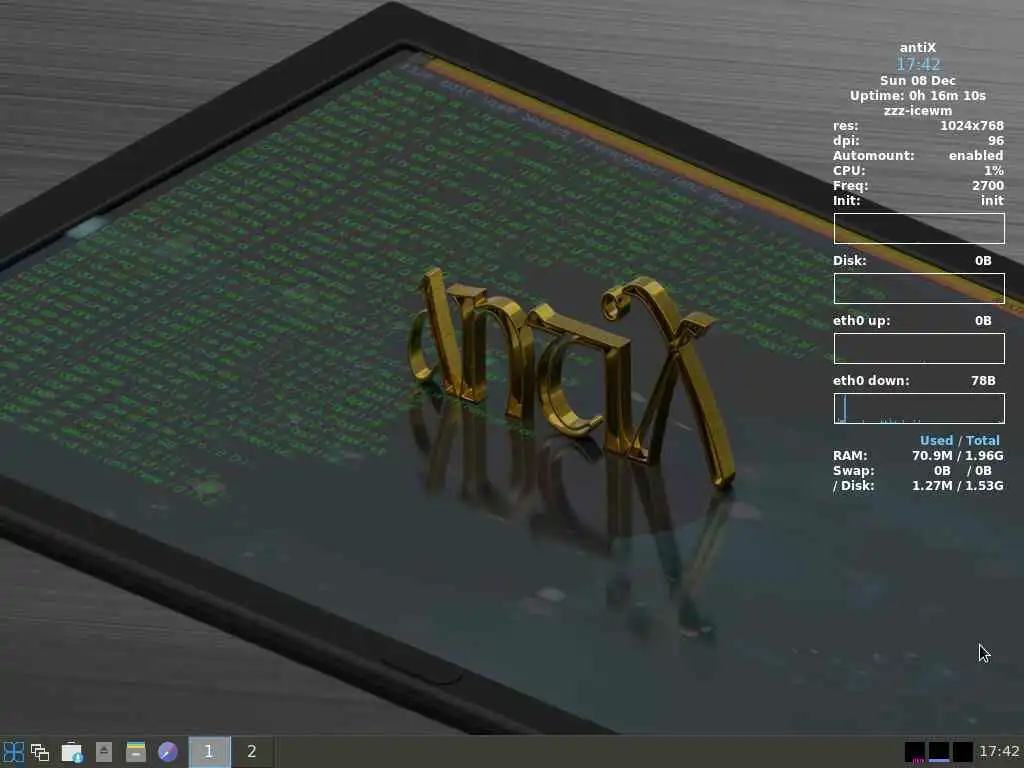Image resolution: width=1024 pixels, height=768 pixels.
Task: Click the tray monitor graph with blue bar
Action: click(938, 752)
